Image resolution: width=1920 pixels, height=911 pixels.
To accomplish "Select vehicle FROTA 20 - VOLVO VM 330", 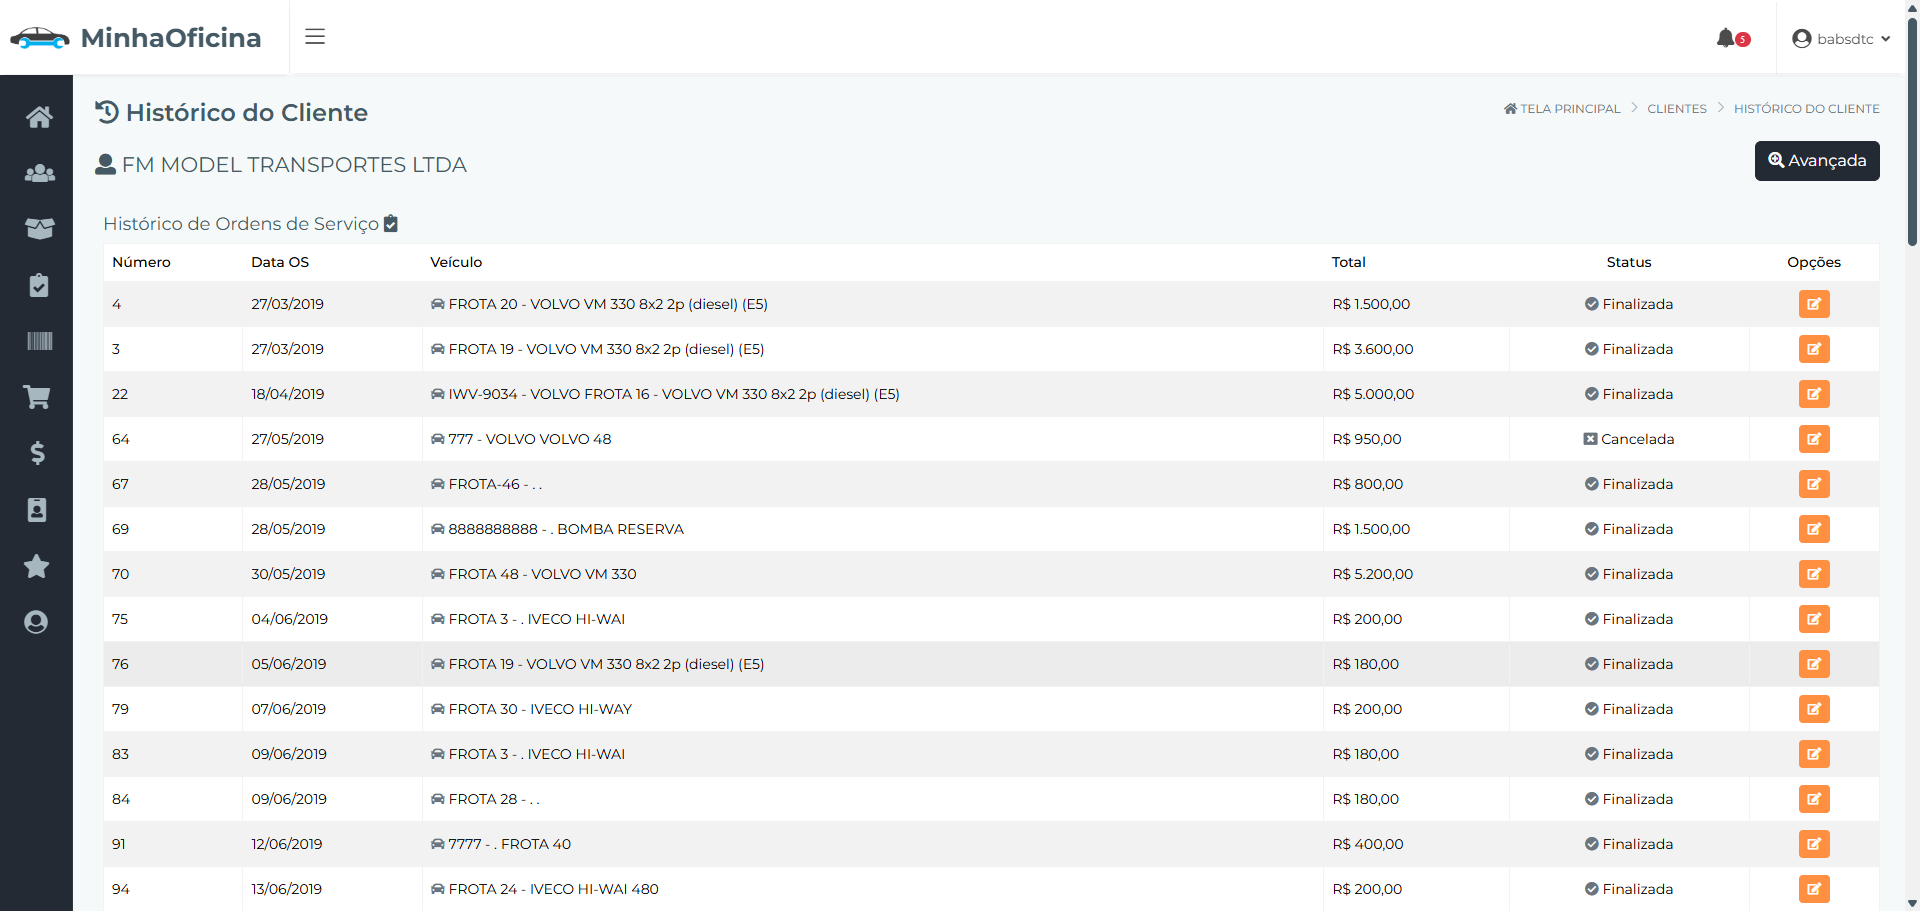I will (x=599, y=304).
